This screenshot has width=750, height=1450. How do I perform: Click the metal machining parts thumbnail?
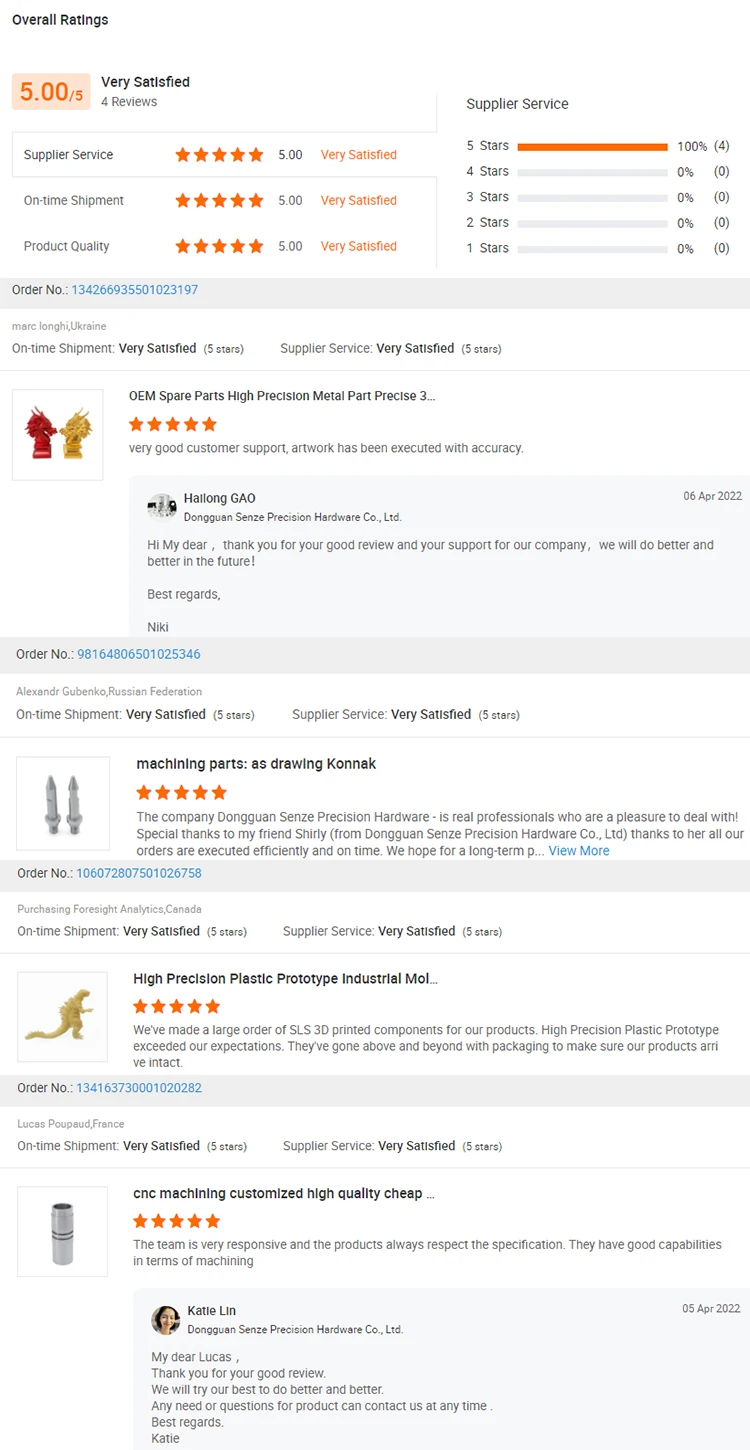(63, 803)
